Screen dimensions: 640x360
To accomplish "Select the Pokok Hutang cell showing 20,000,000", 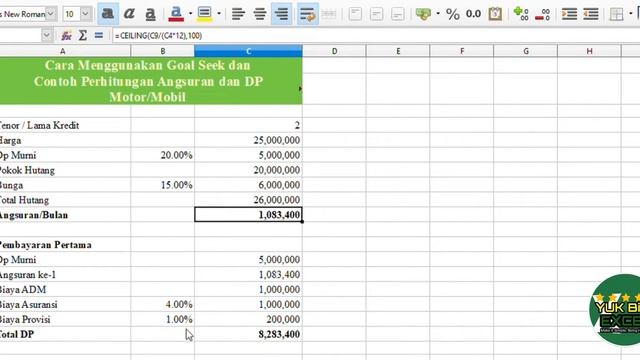I will coord(248,170).
